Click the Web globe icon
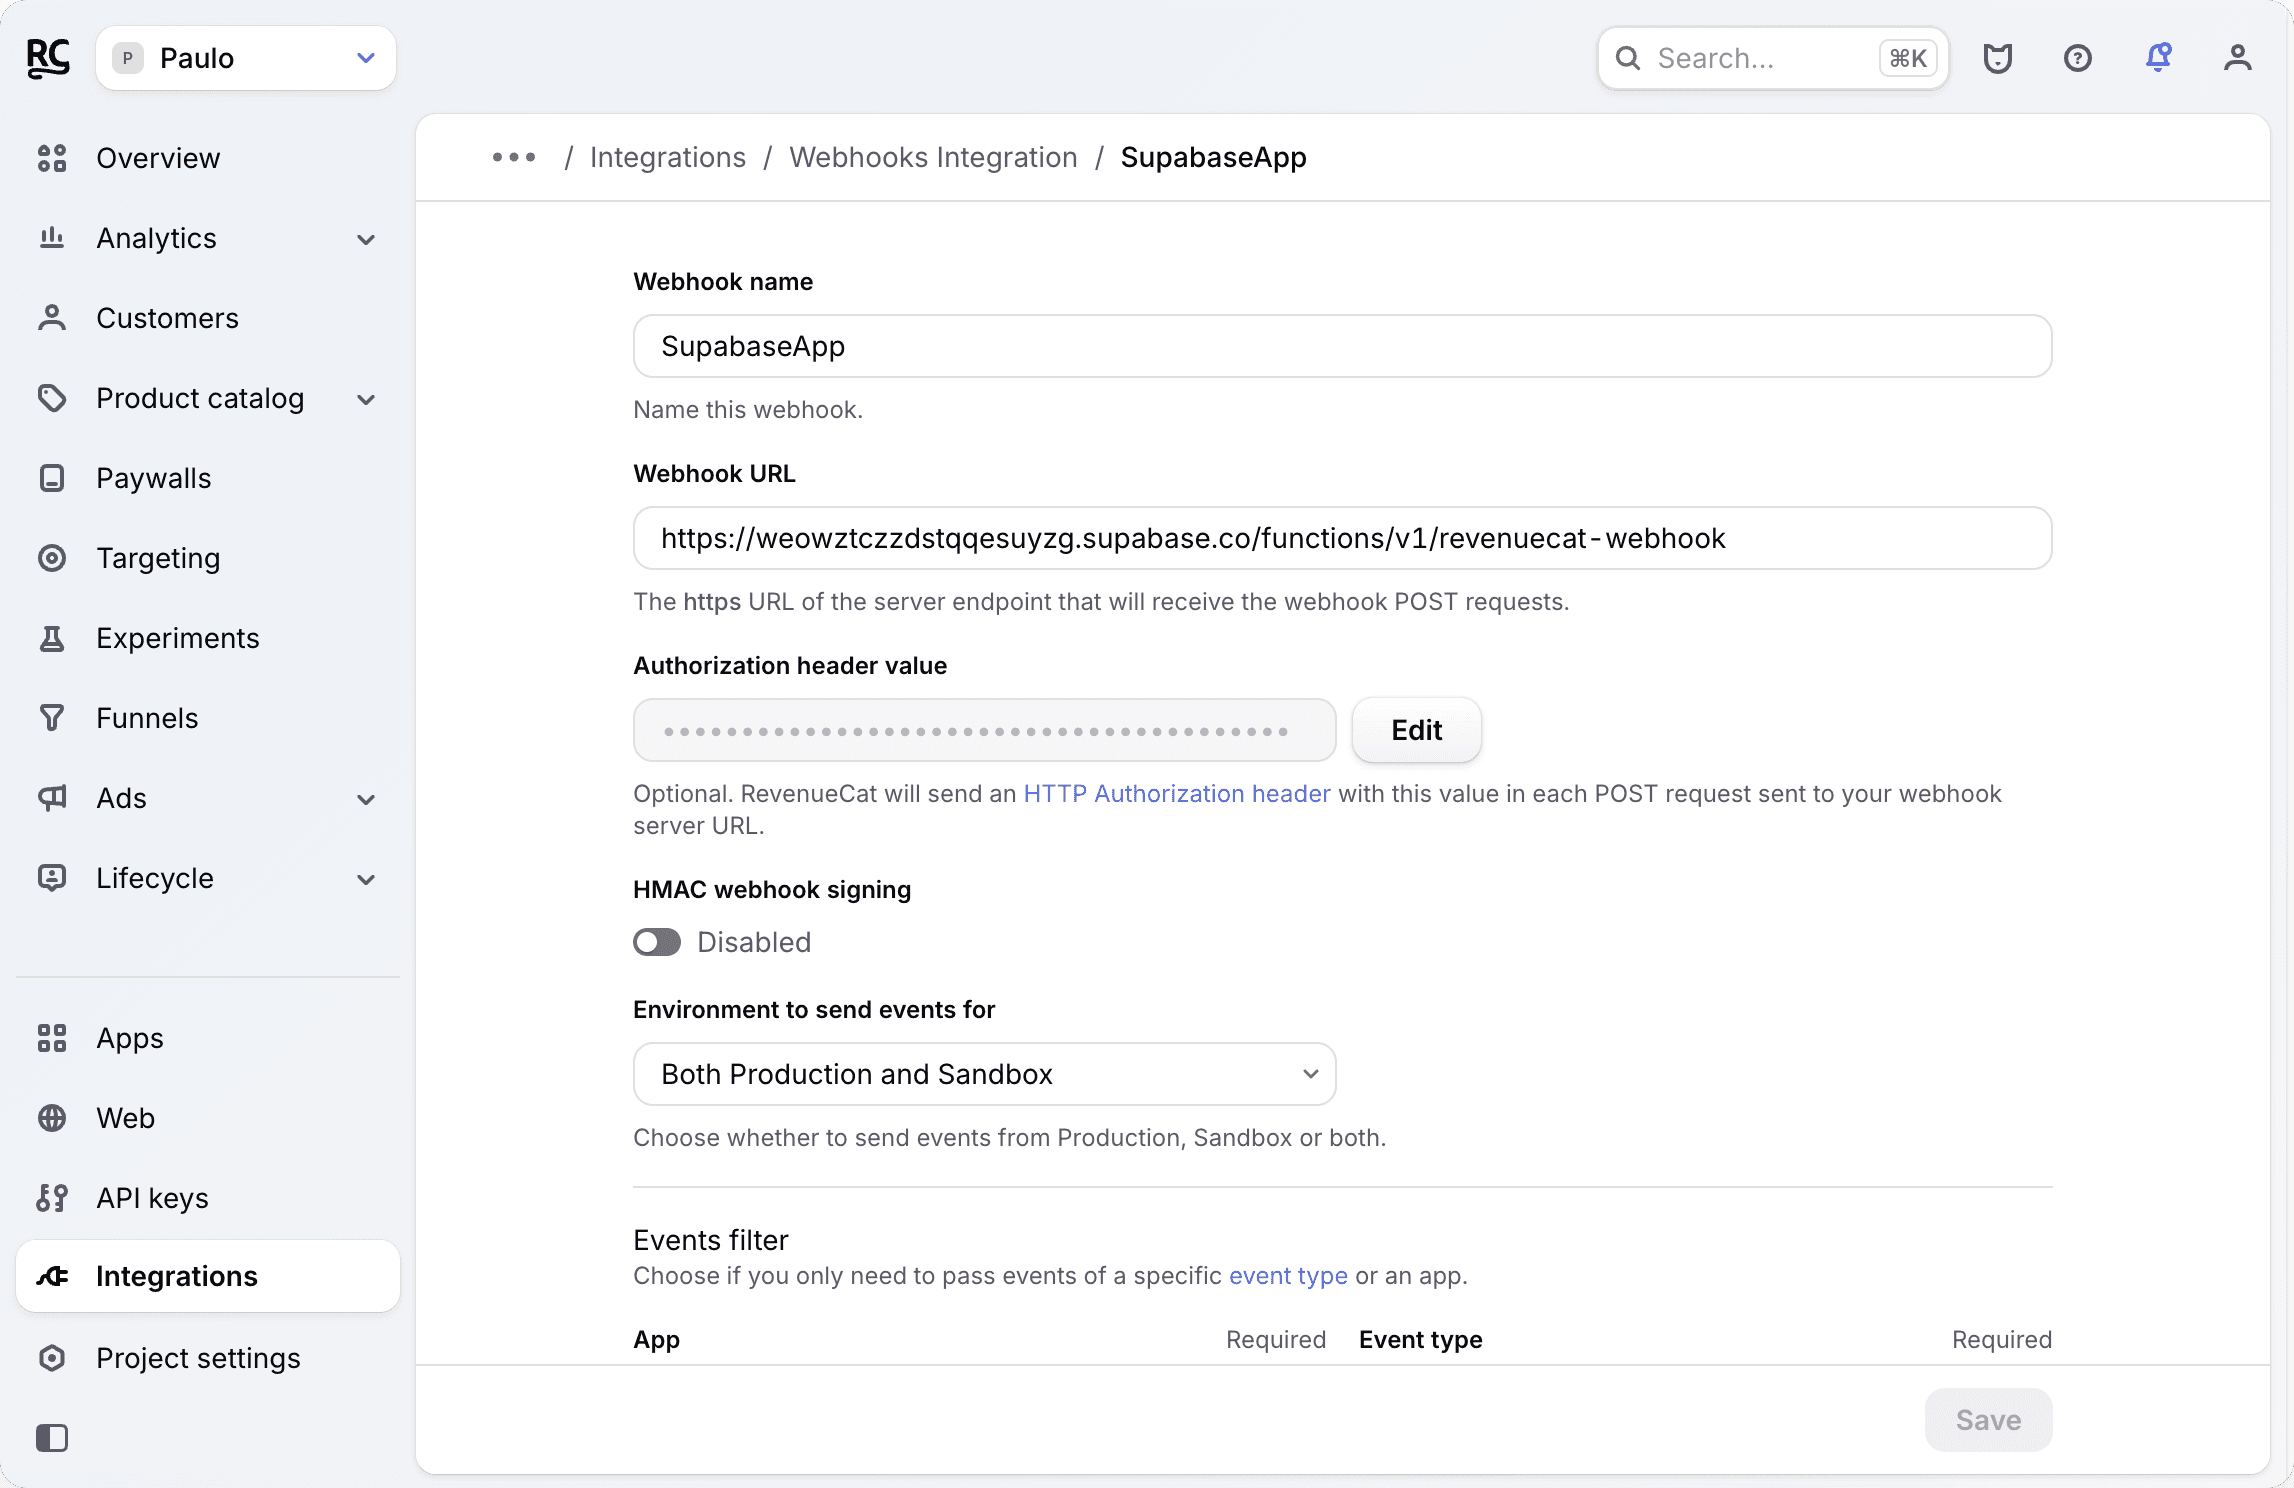 click(52, 1118)
